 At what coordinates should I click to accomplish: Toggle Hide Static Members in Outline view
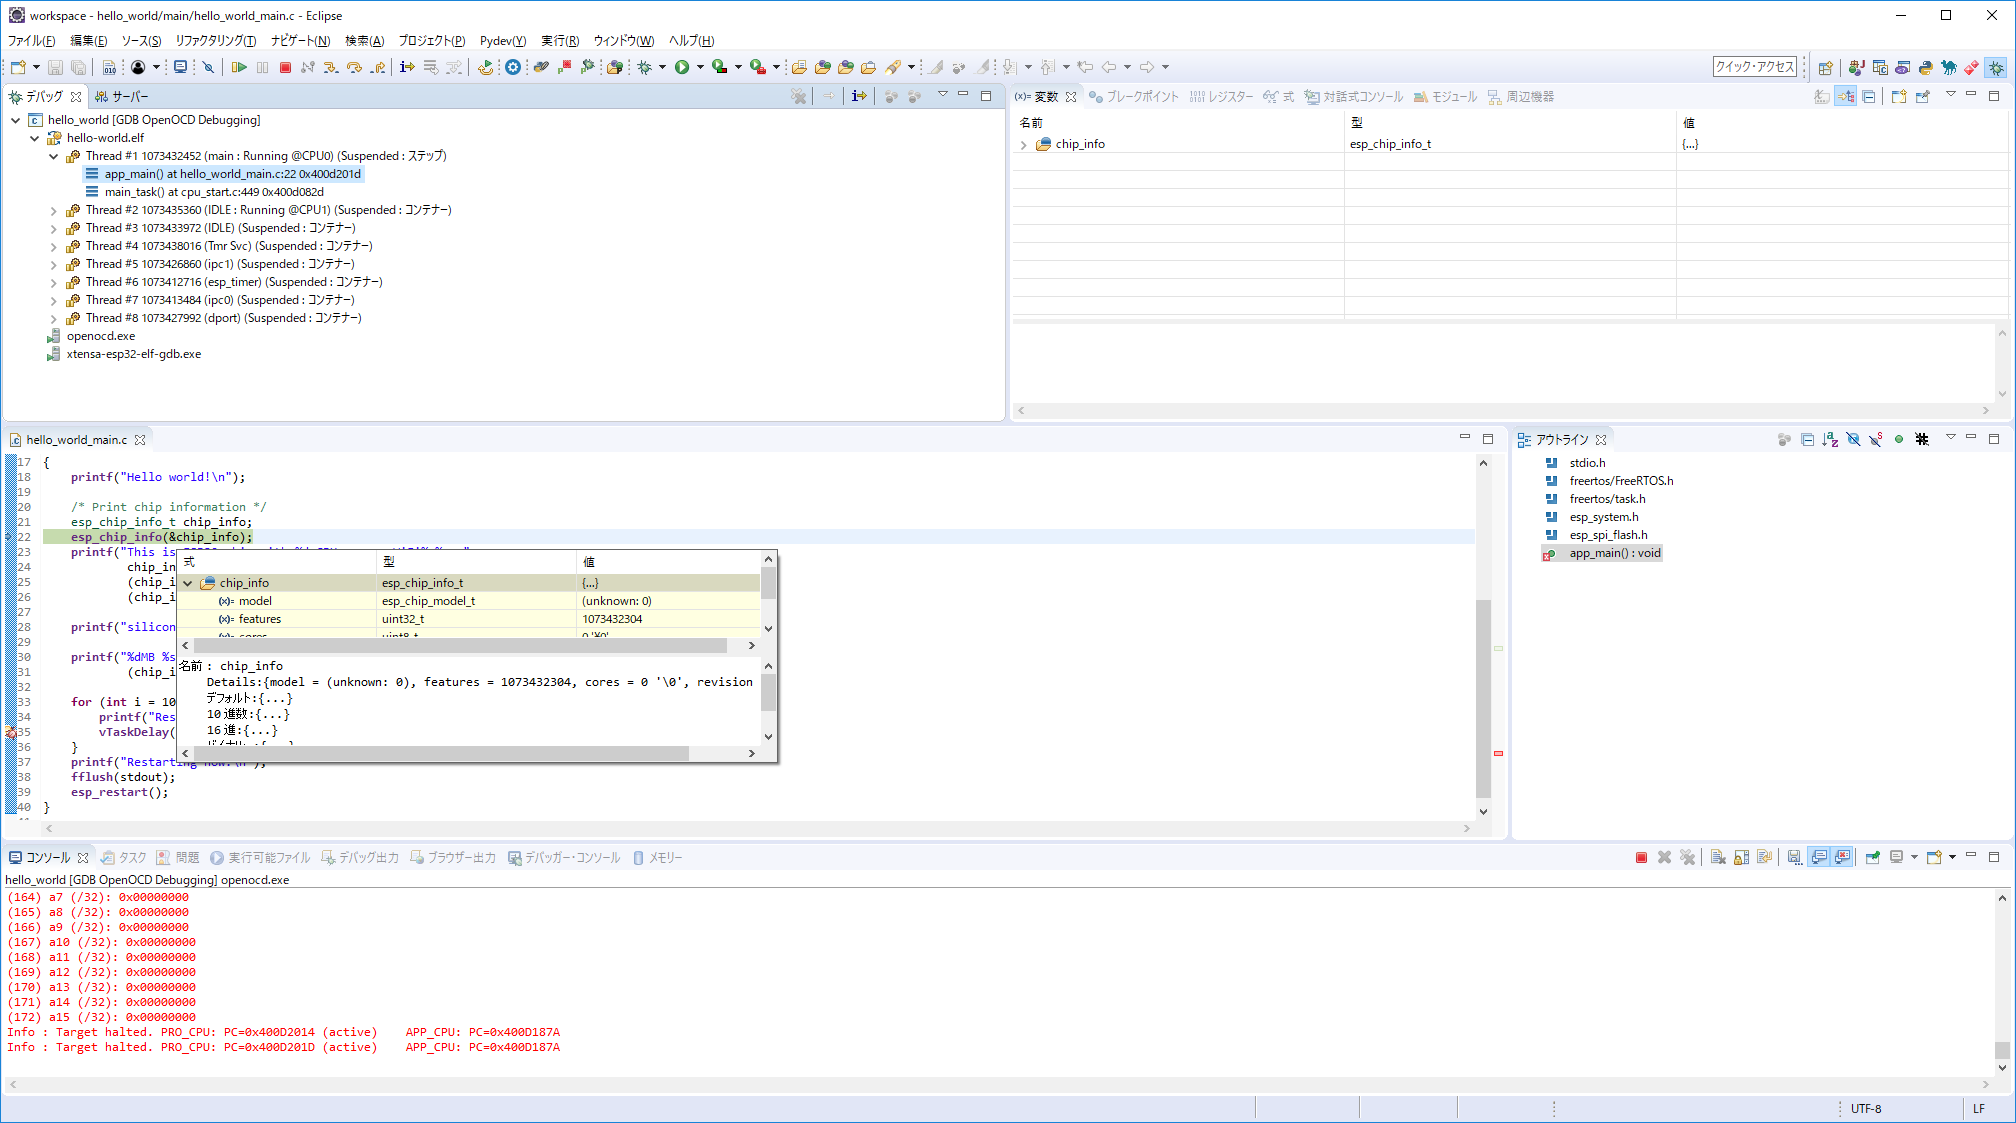point(1876,440)
